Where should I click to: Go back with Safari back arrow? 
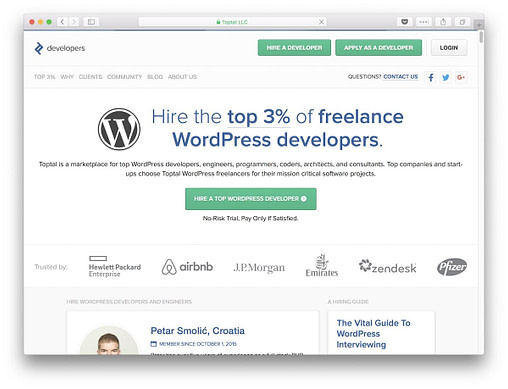tap(62, 22)
